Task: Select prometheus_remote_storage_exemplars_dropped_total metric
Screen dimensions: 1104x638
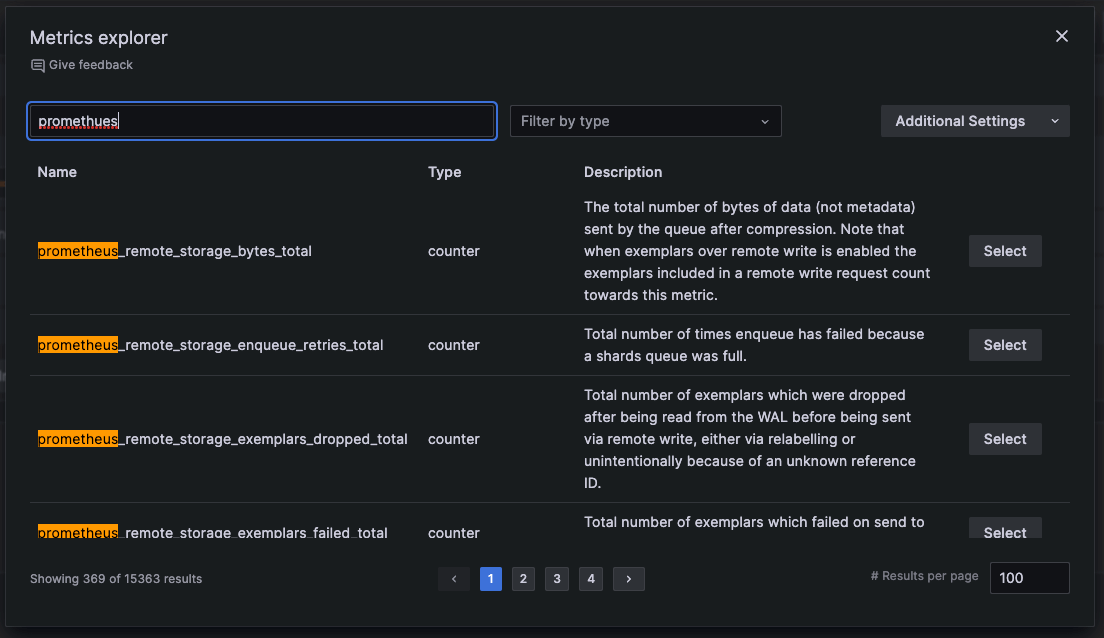Action: click(x=1004, y=438)
